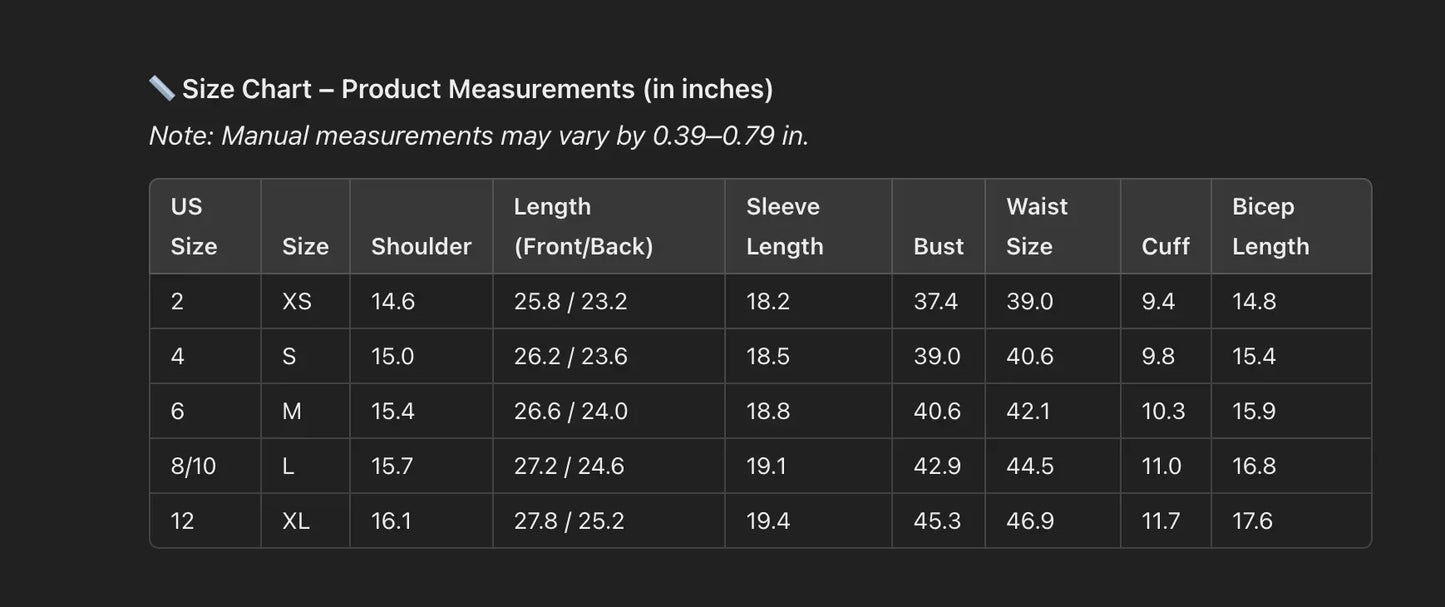Select the Bust column header
Image resolution: width=1445 pixels, height=607 pixels.
click(938, 246)
